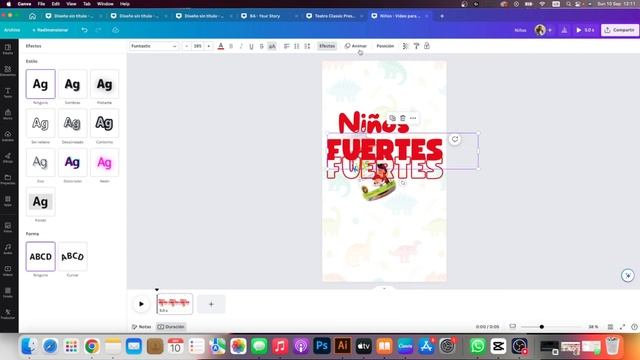Click the Notas button

(x=141, y=327)
